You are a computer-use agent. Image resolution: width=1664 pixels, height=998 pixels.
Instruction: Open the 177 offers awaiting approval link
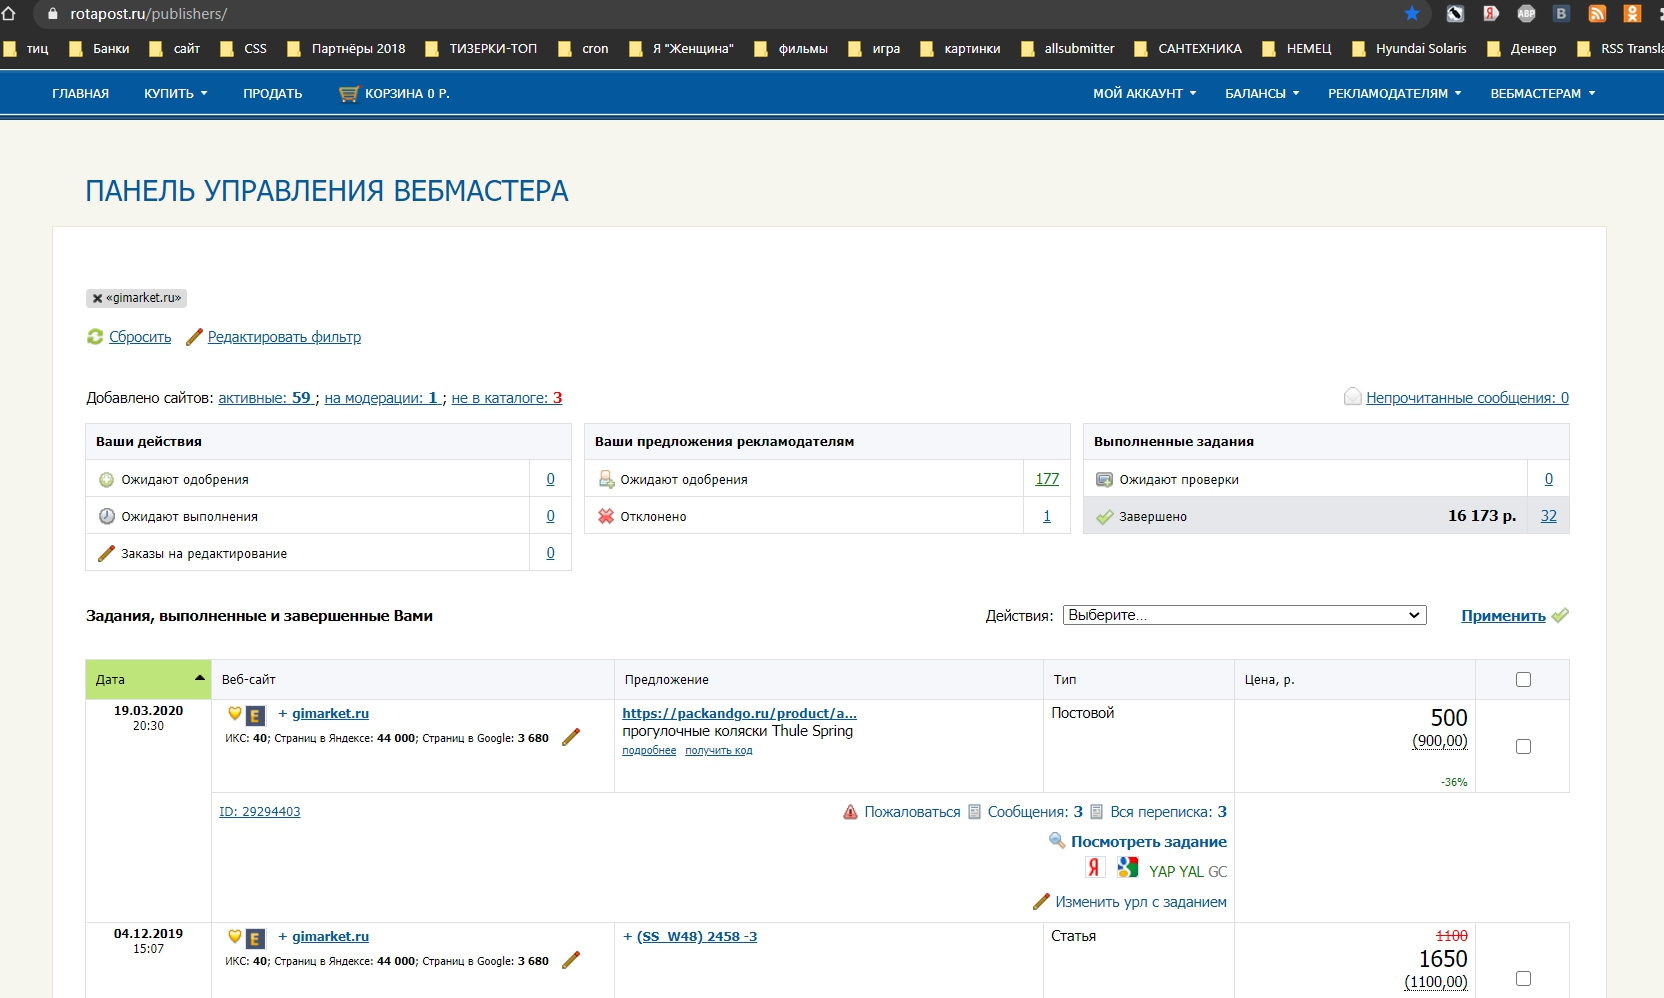click(1047, 479)
